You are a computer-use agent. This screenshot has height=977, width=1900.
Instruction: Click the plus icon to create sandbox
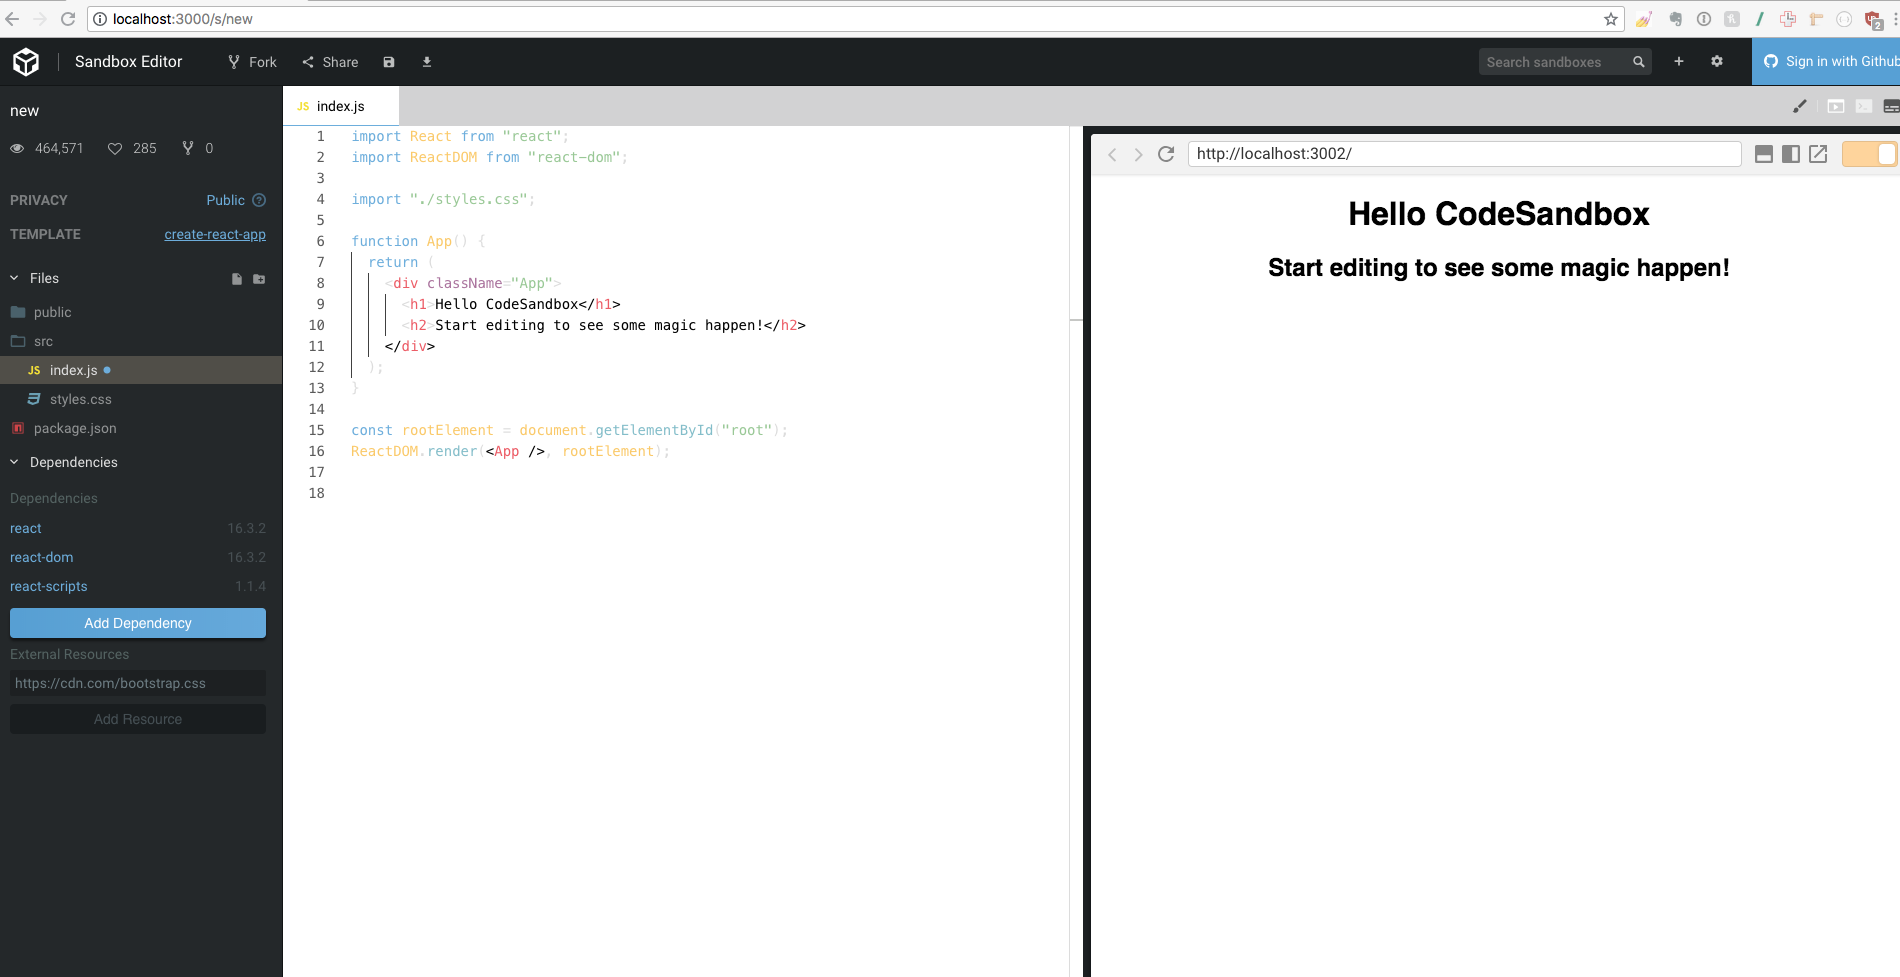click(x=1679, y=62)
